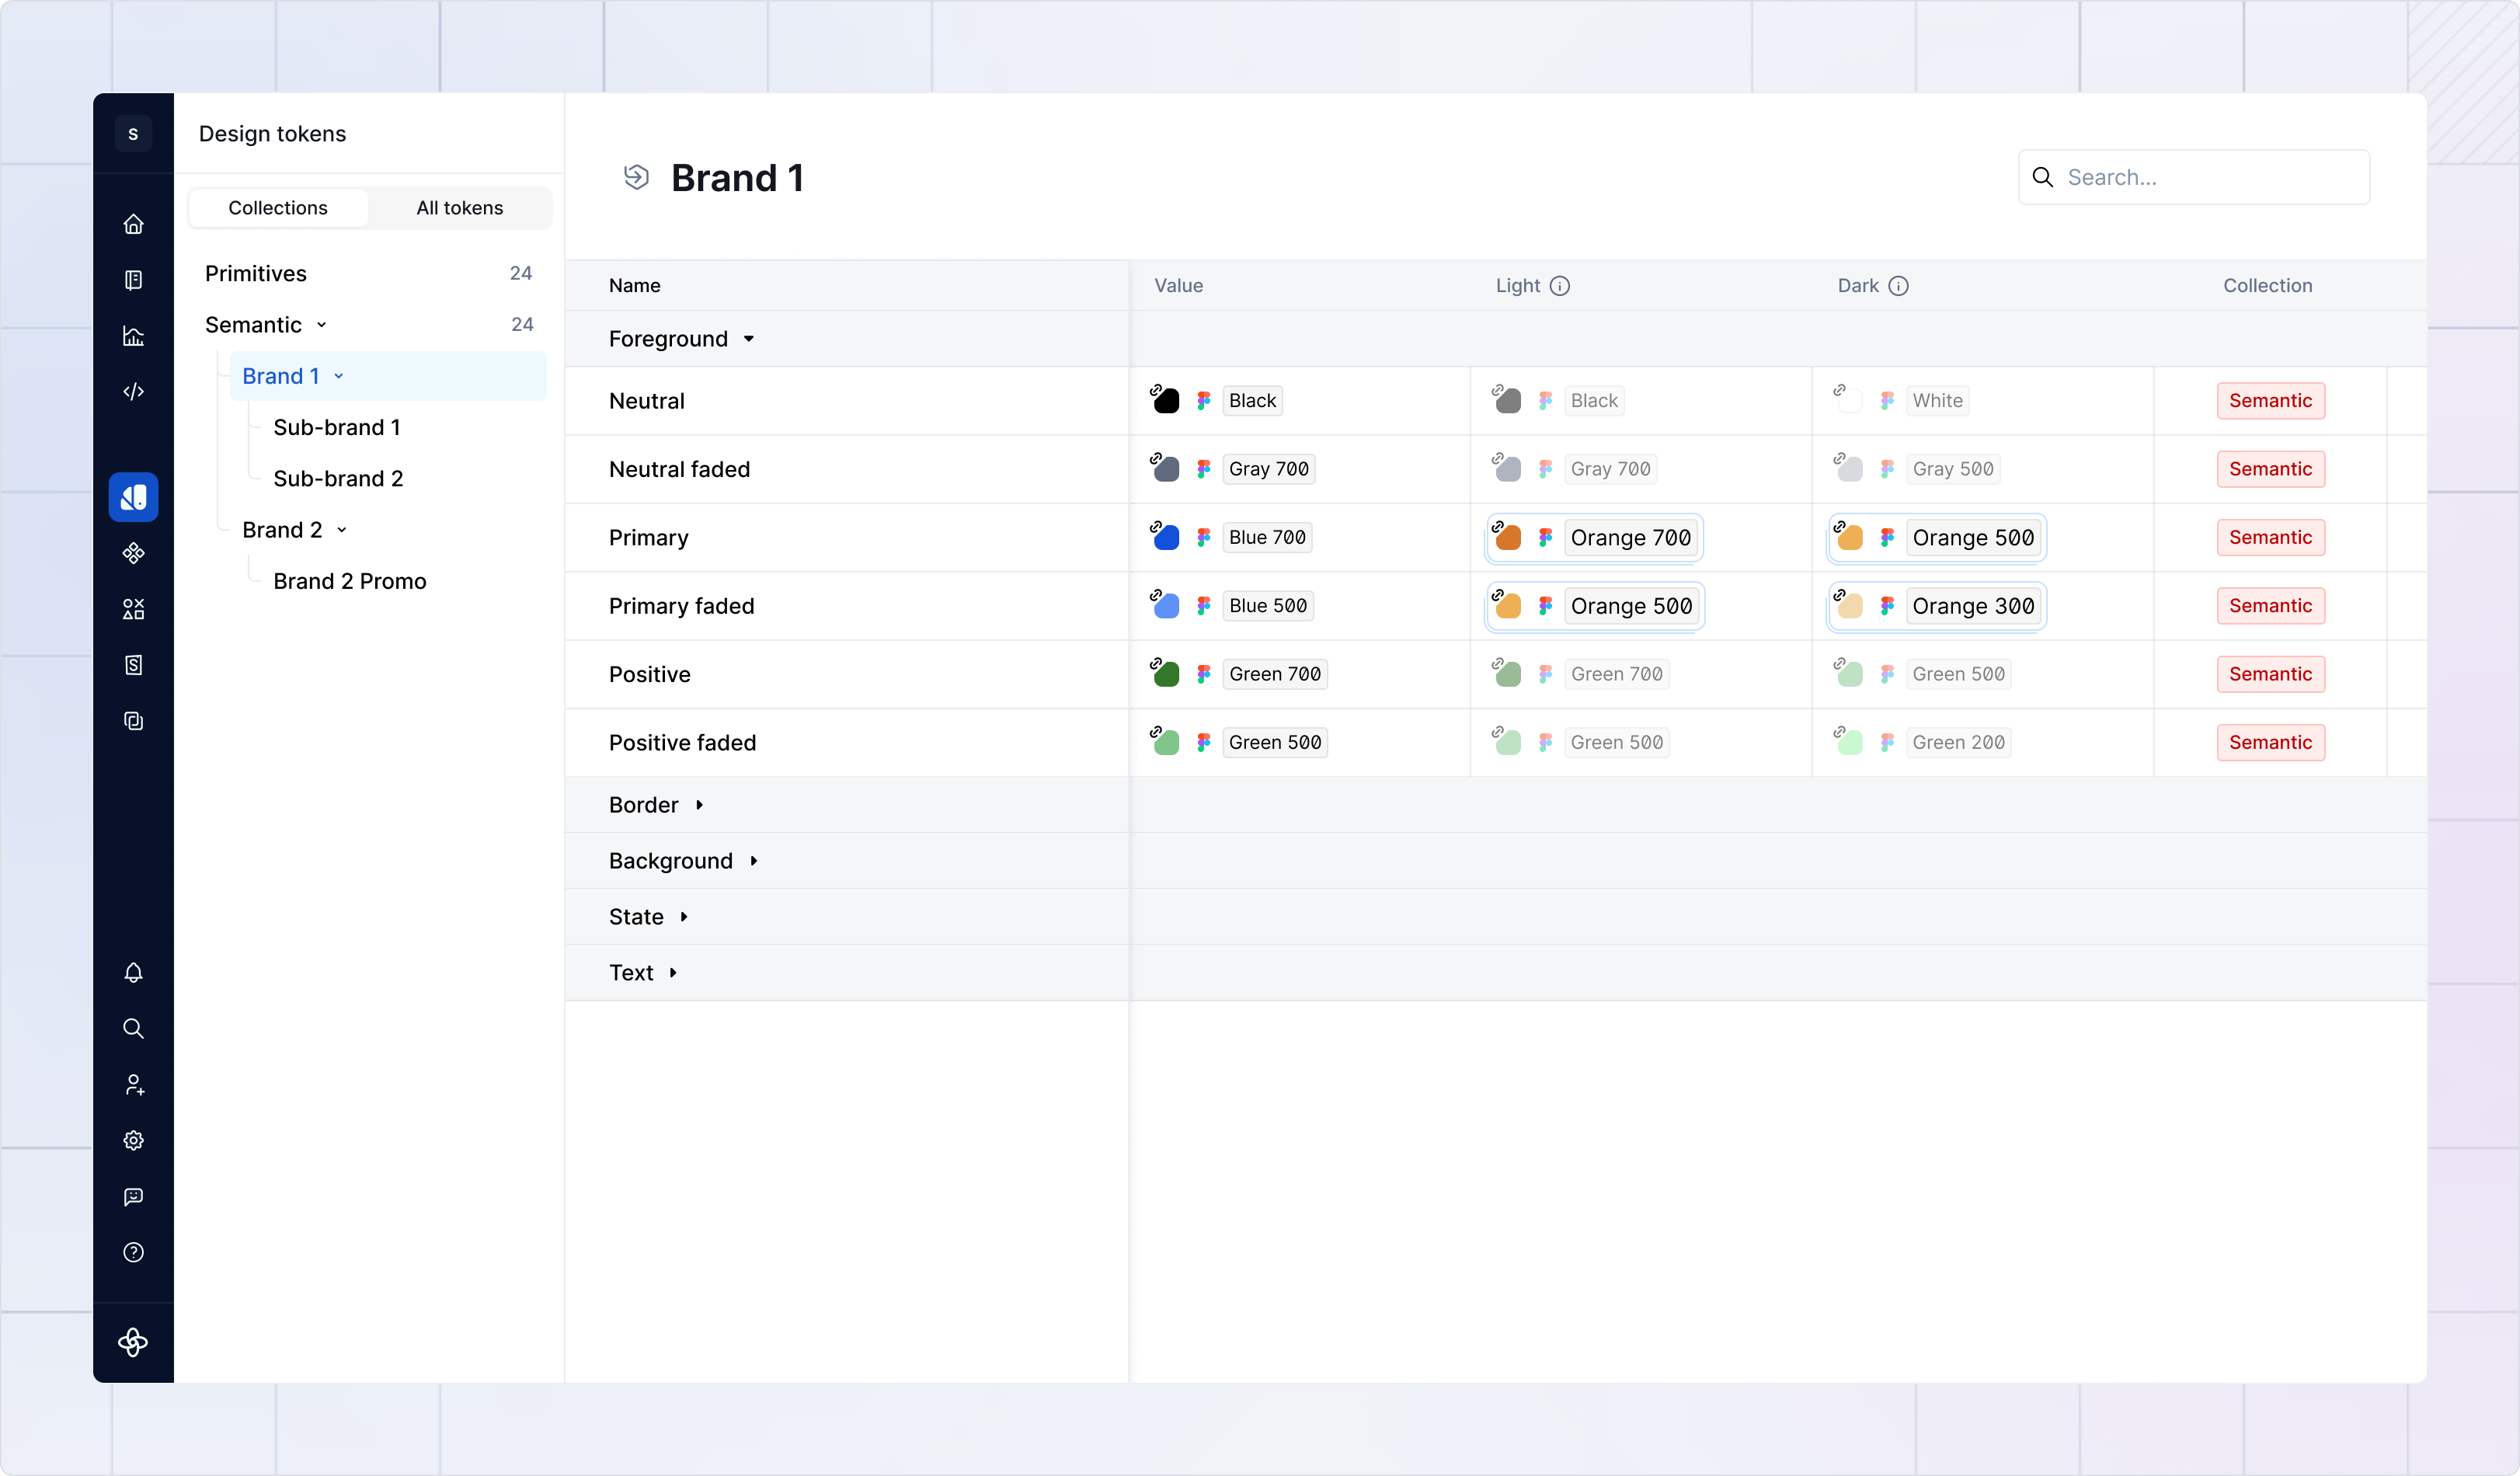The width and height of the screenshot is (2520, 1476).
Task: Click the settings gear in sidebar
Action: 133,1141
